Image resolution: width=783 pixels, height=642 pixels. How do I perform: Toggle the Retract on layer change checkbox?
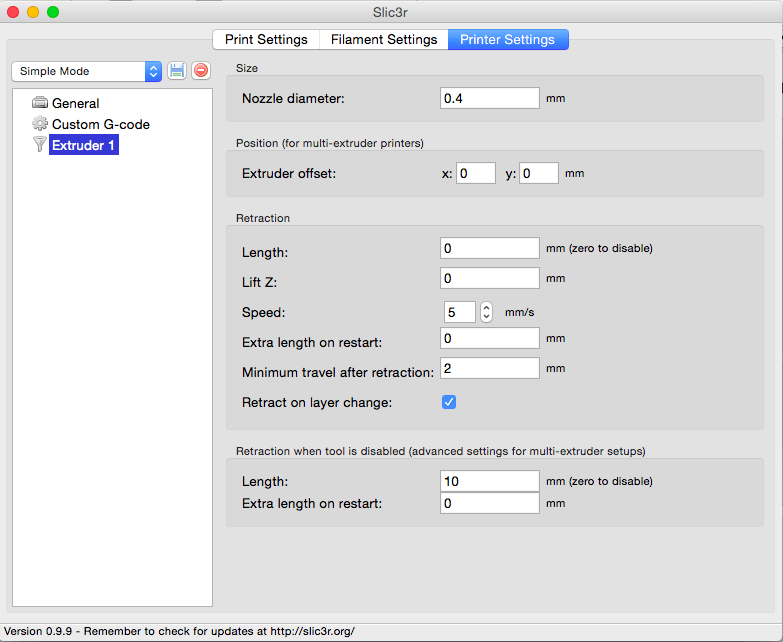(448, 402)
